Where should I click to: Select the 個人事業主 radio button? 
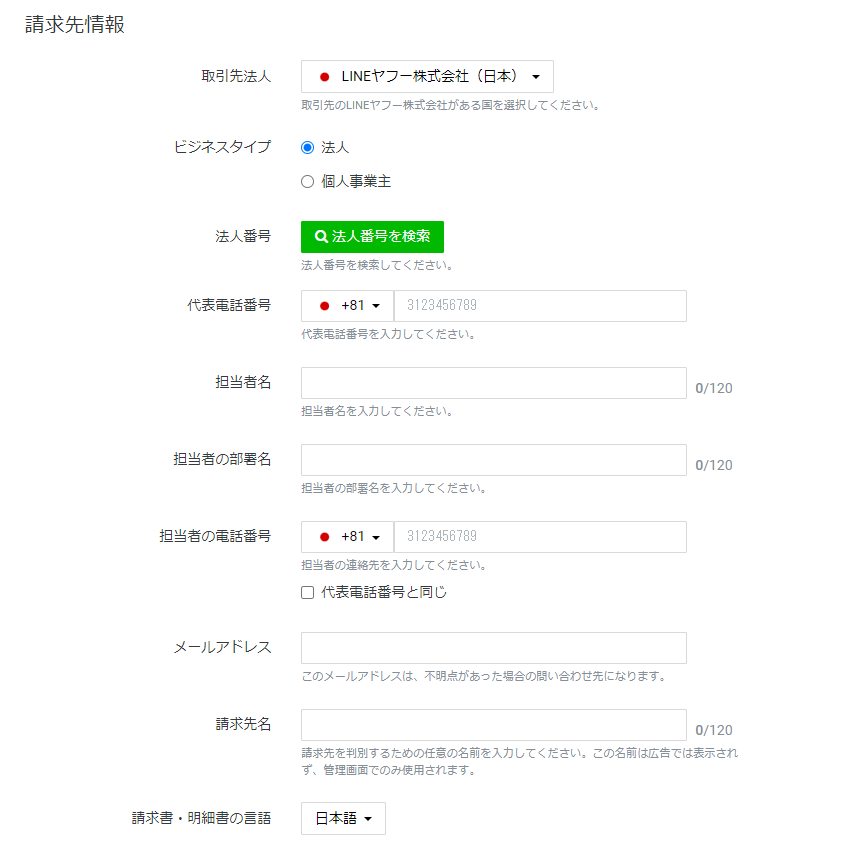point(307,181)
